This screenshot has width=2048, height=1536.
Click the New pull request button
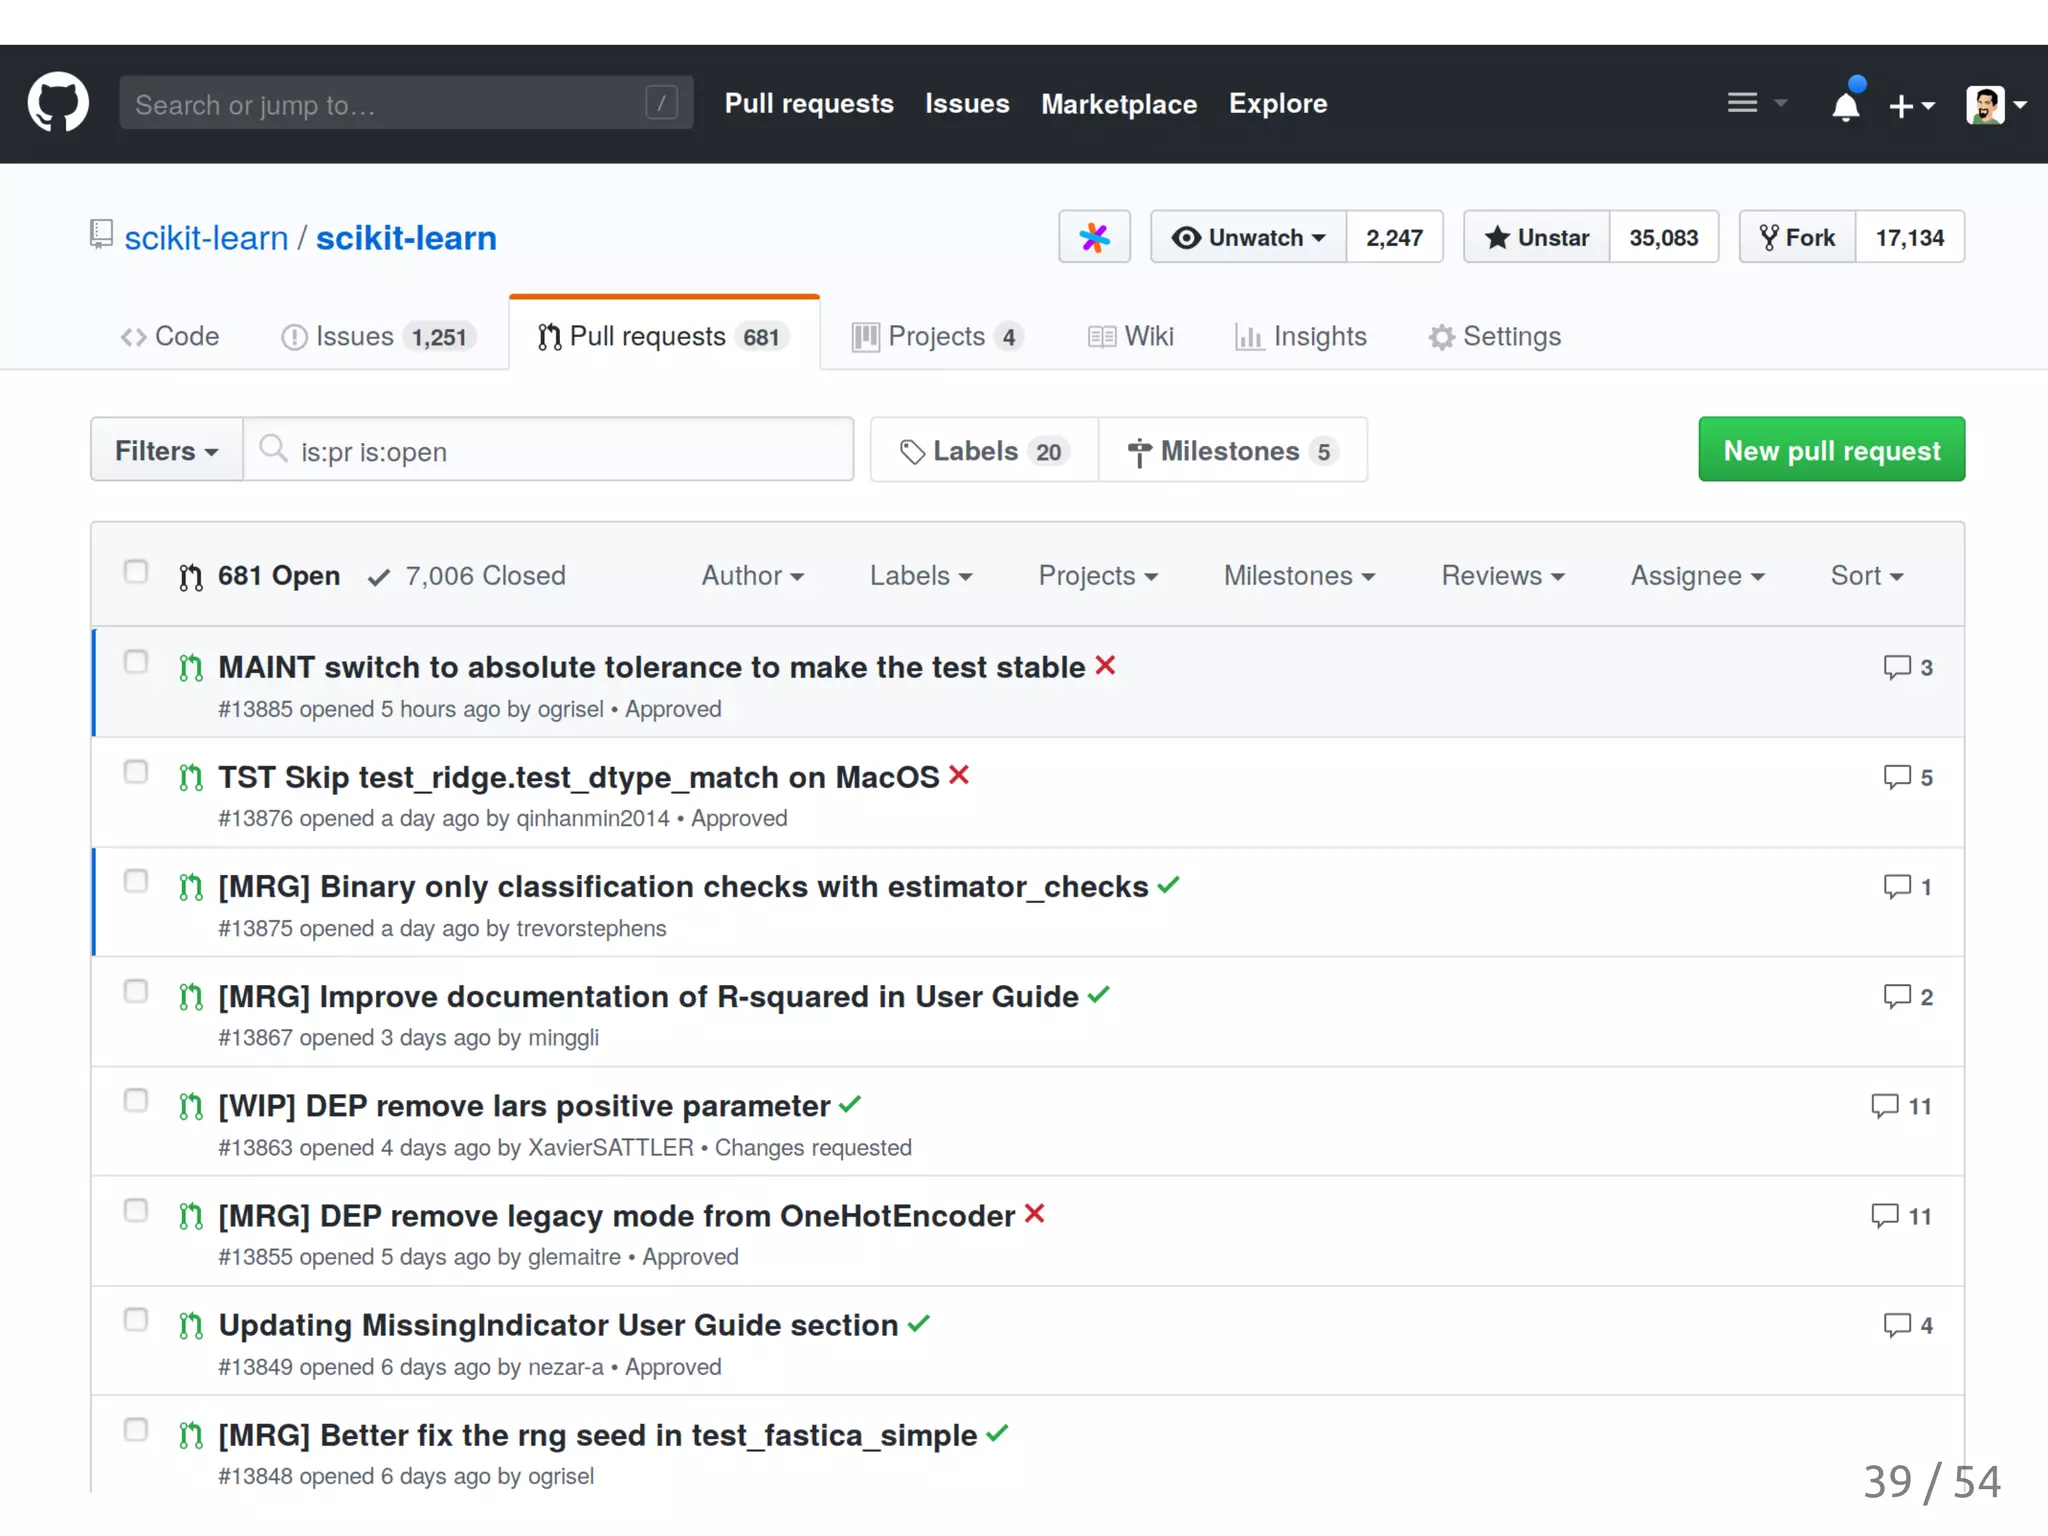tap(1831, 450)
